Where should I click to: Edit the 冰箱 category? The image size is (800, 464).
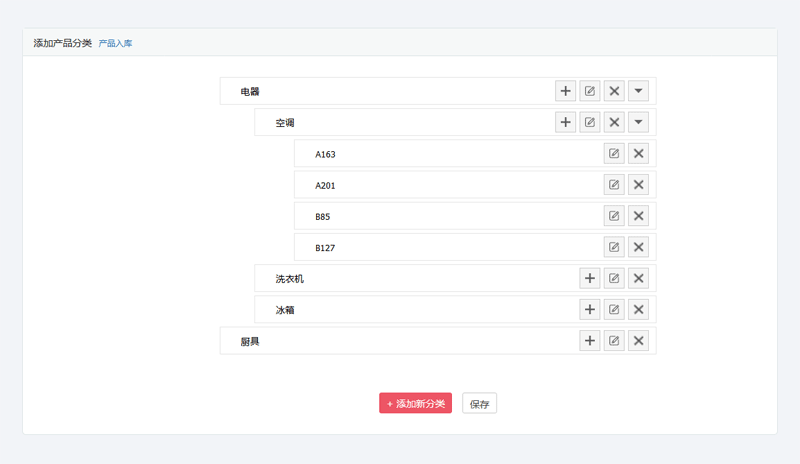[615, 310]
